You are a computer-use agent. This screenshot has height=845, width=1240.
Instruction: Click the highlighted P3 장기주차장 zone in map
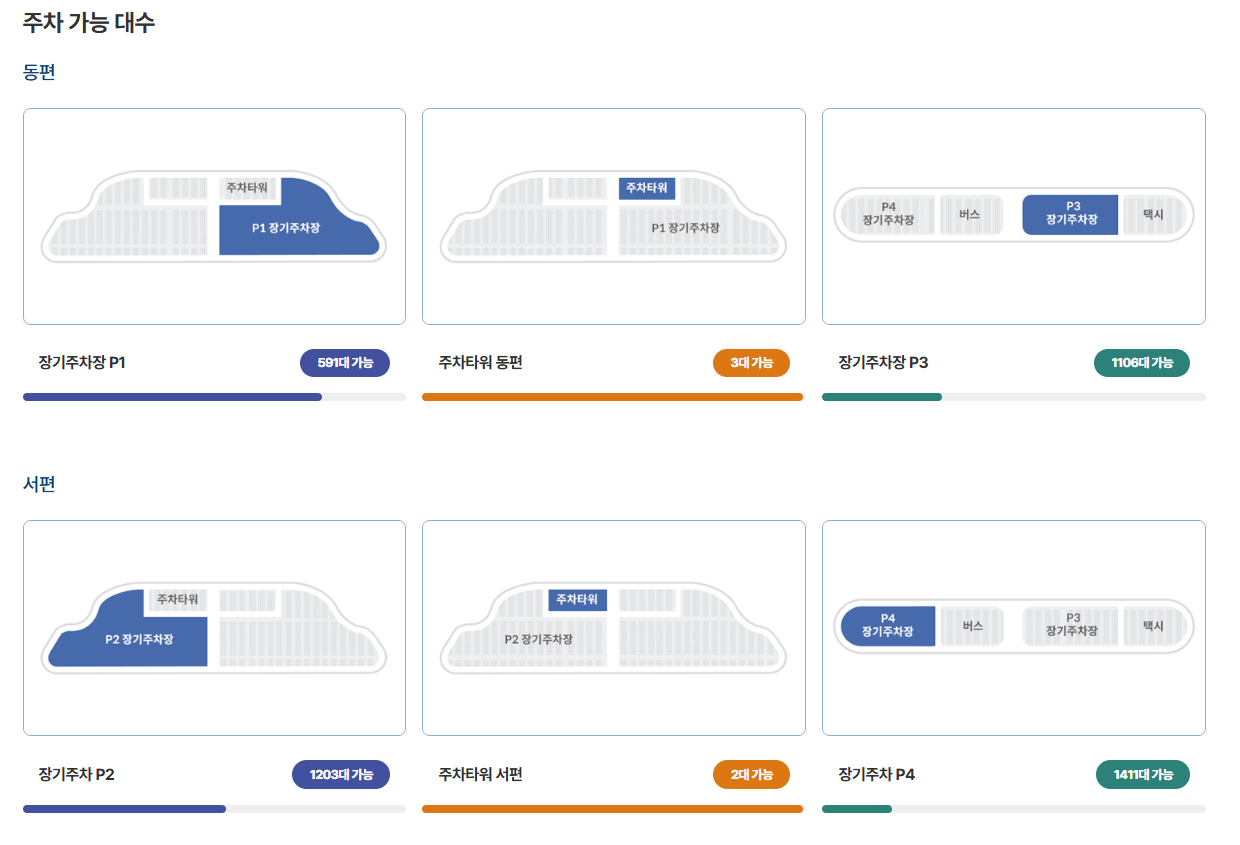[x=1070, y=214]
